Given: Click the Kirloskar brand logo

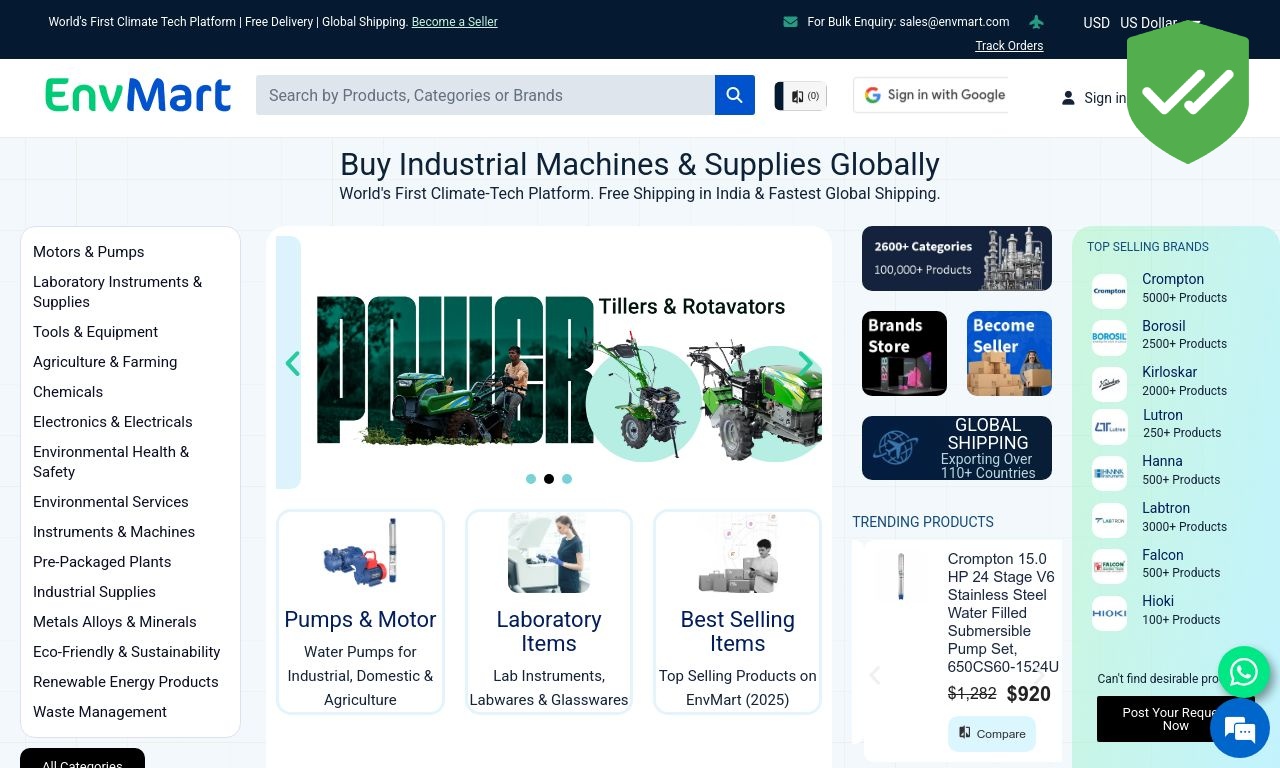Looking at the screenshot, I should point(1109,384).
